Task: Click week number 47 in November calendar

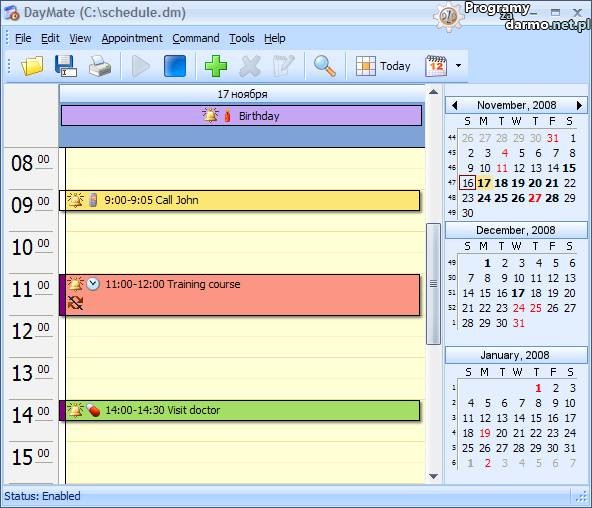Action: point(452,183)
